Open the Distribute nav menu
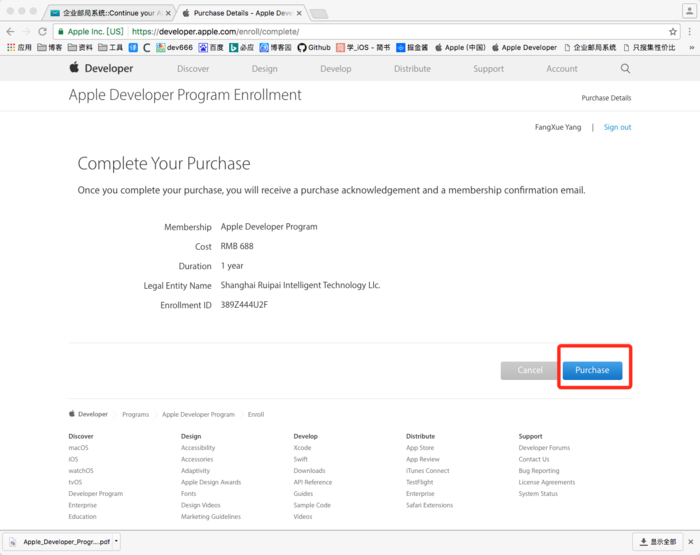The image size is (700, 555). tap(412, 69)
